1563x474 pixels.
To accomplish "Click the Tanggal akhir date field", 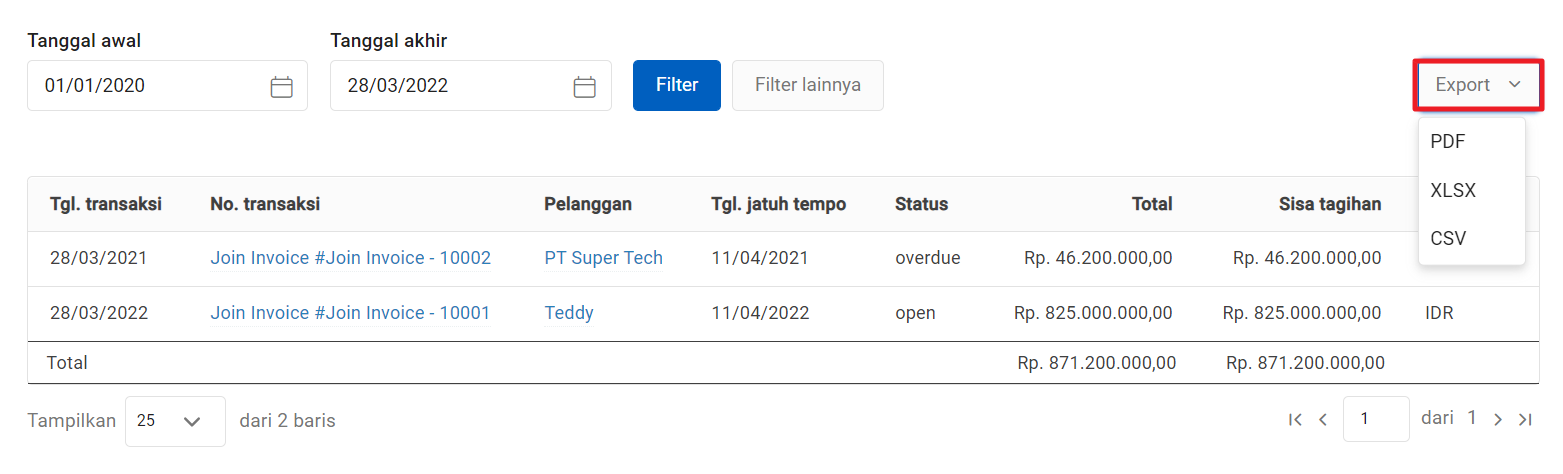I will coord(448,86).
